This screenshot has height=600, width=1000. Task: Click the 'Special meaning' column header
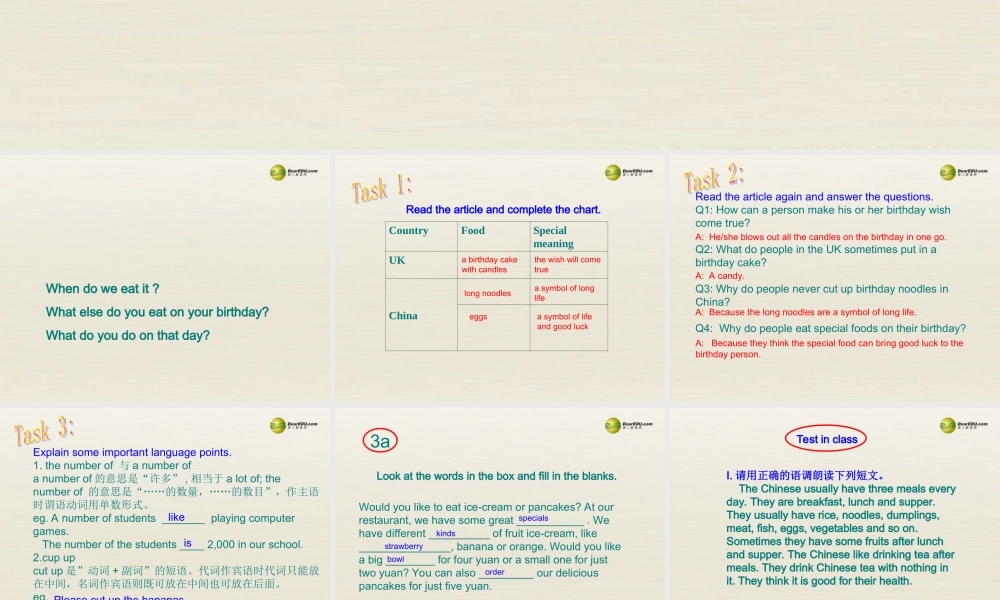coord(553,237)
